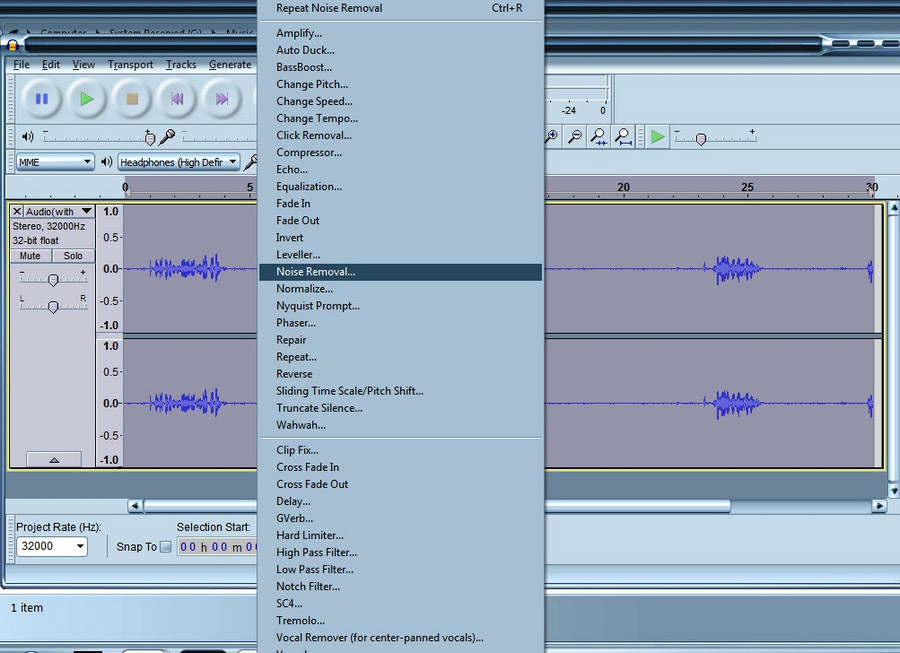
Task: Select Change Tempo... effect
Action: (x=400, y=118)
